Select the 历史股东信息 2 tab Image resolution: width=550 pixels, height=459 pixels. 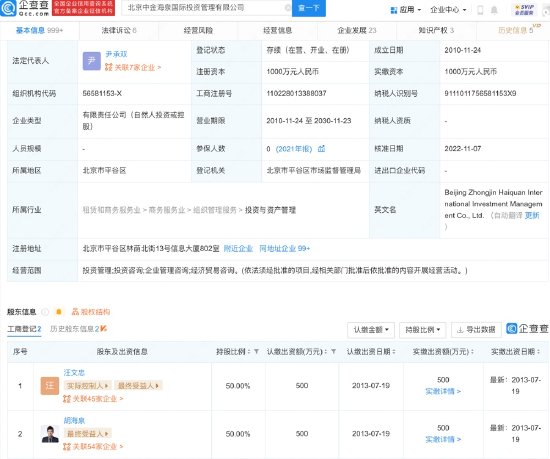click(x=78, y=329)
